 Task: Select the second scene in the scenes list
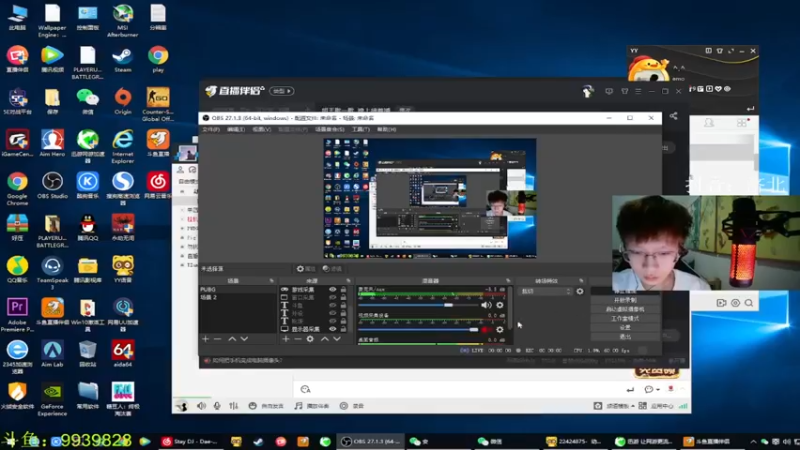pos(238,297)
